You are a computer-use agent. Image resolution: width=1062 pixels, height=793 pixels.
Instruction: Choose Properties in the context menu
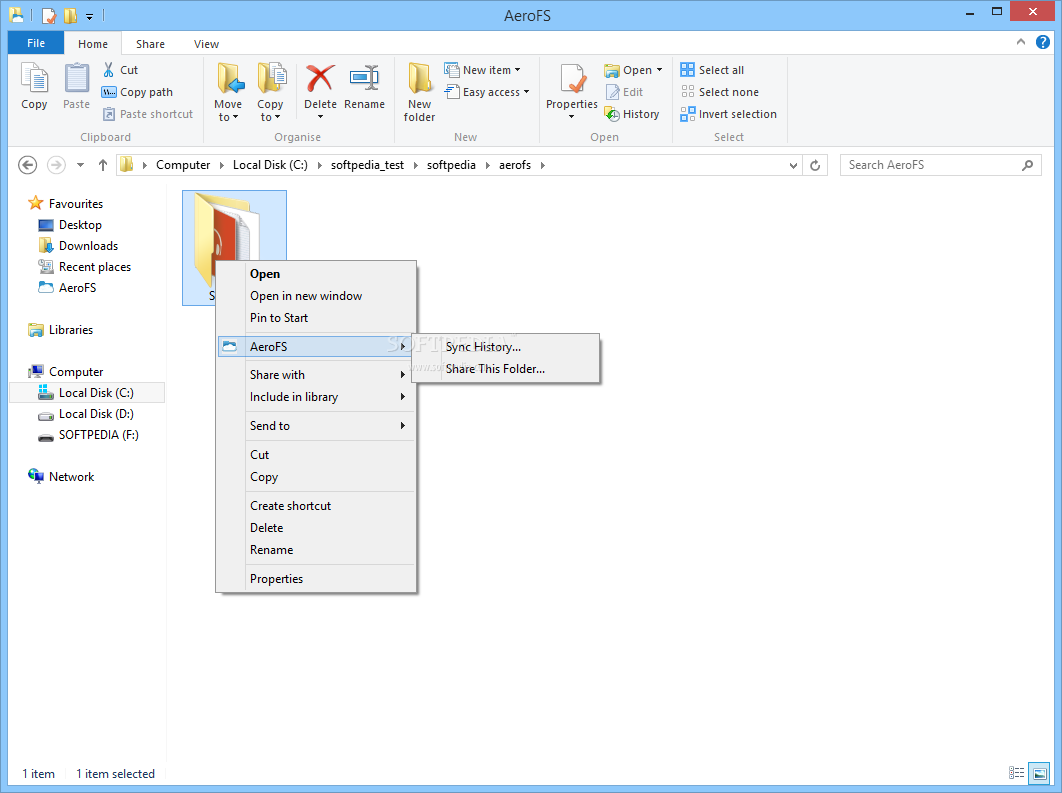(316, 579)
